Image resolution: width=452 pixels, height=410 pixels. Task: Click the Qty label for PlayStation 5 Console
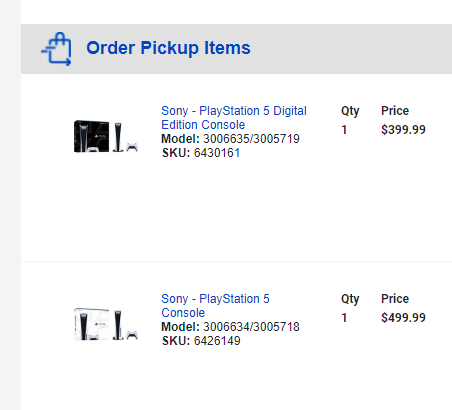pos(350,299)
